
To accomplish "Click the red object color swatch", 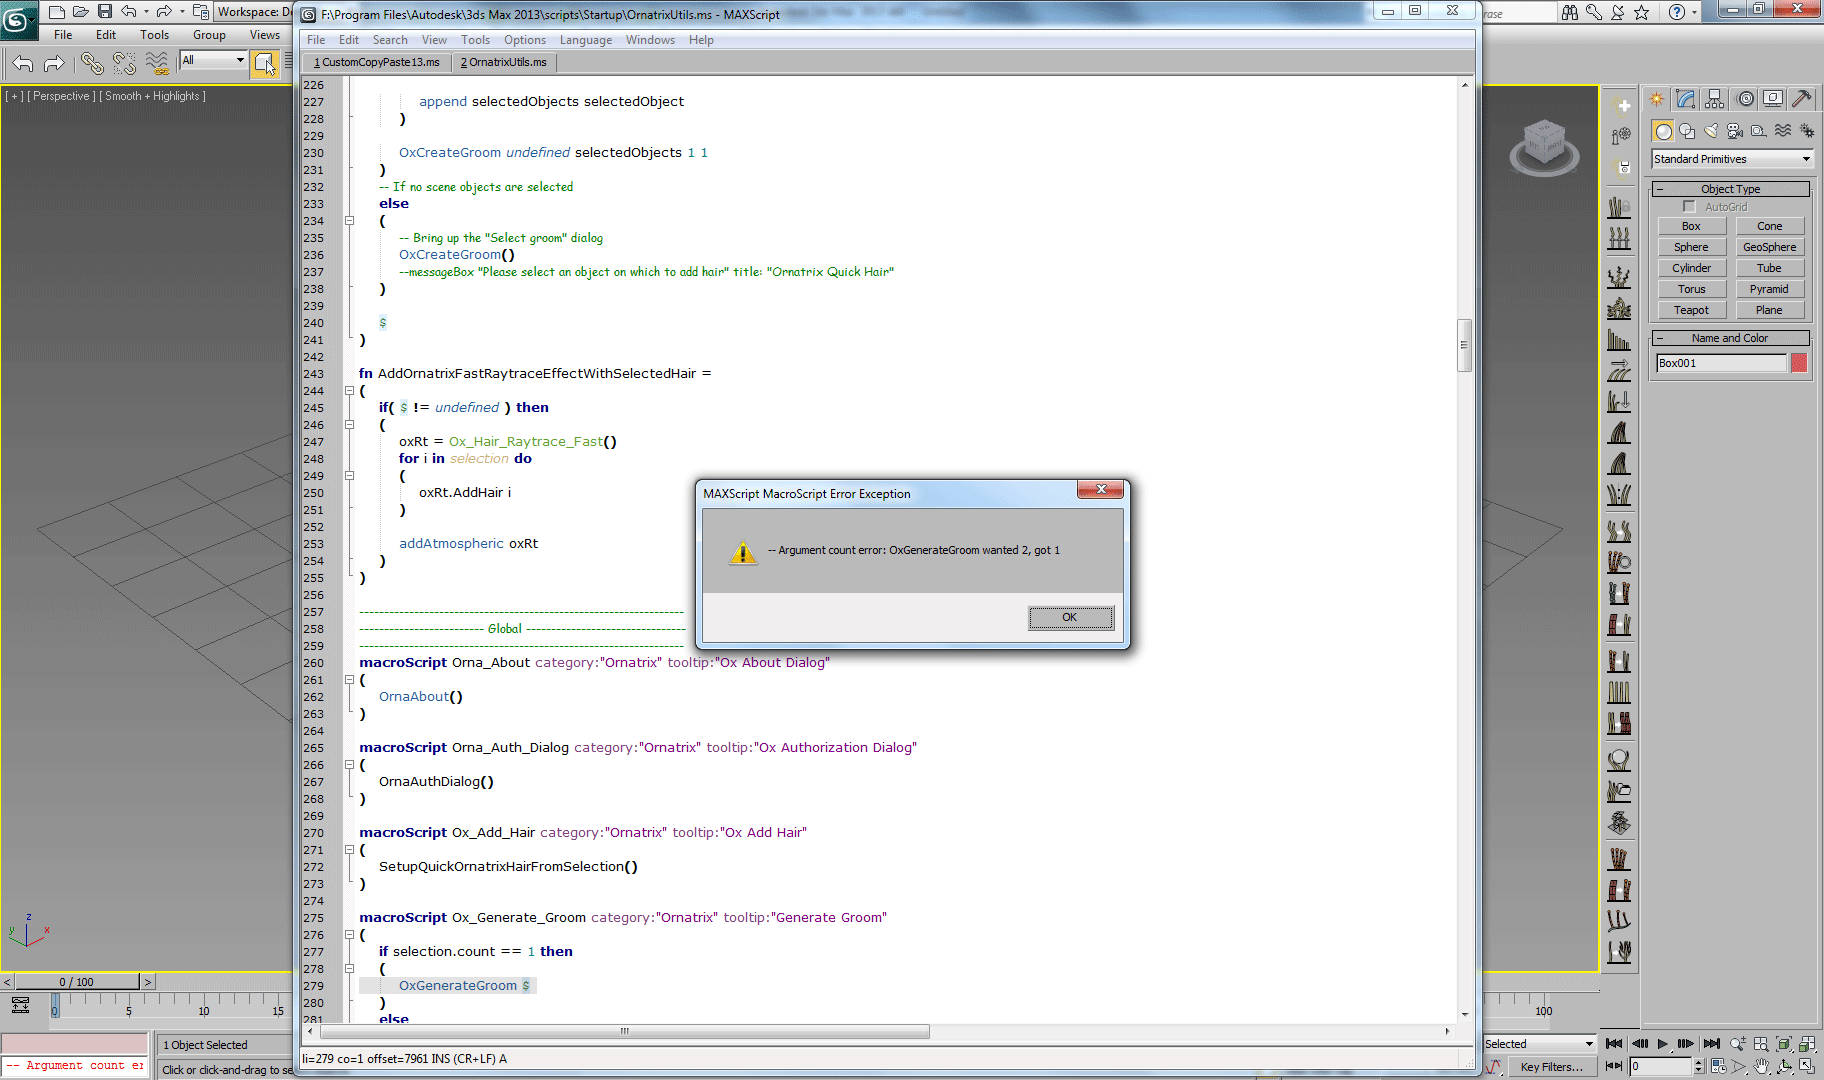I will (x=1799, y=363).
